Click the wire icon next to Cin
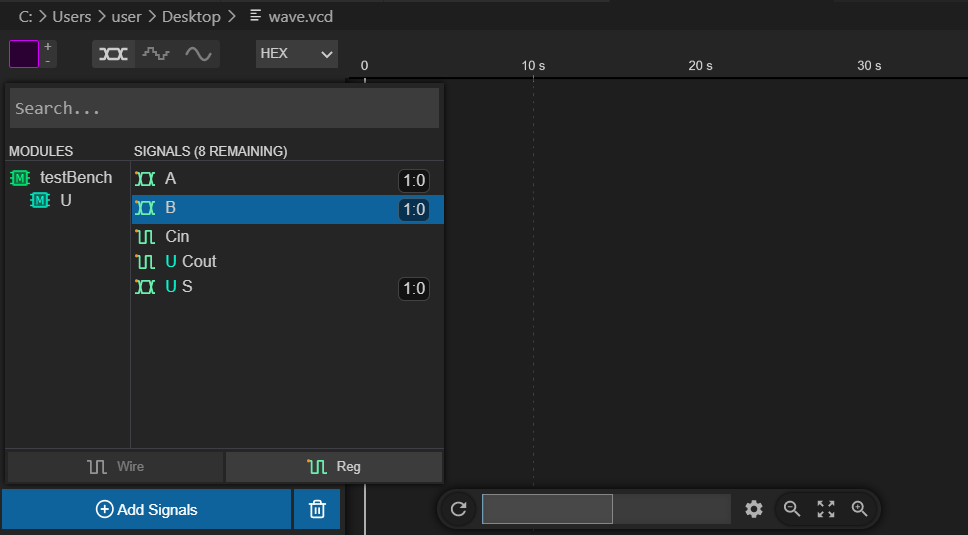Screen dimensions: 968x535 pos(145,236)
